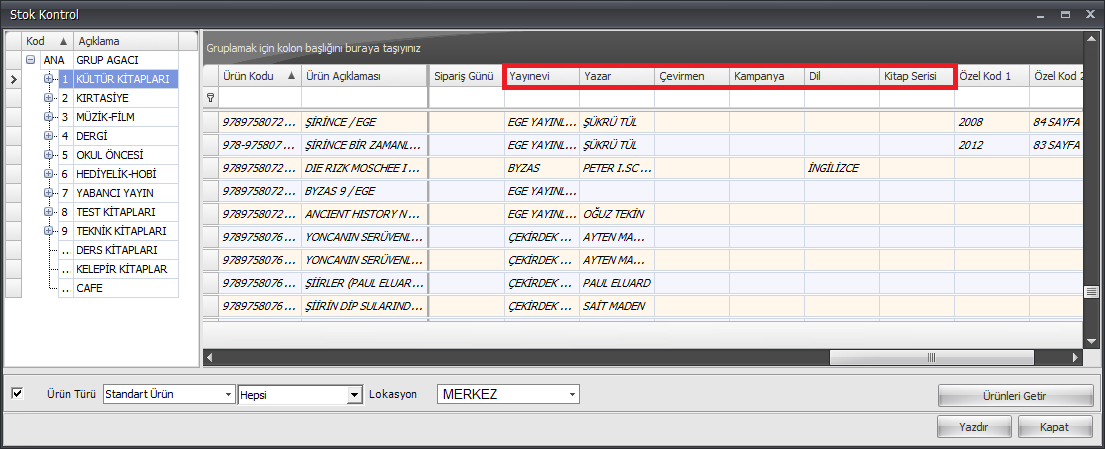Click the Yayınevi filter row cell
The image size is (1105, 449).
click(541, 98)
